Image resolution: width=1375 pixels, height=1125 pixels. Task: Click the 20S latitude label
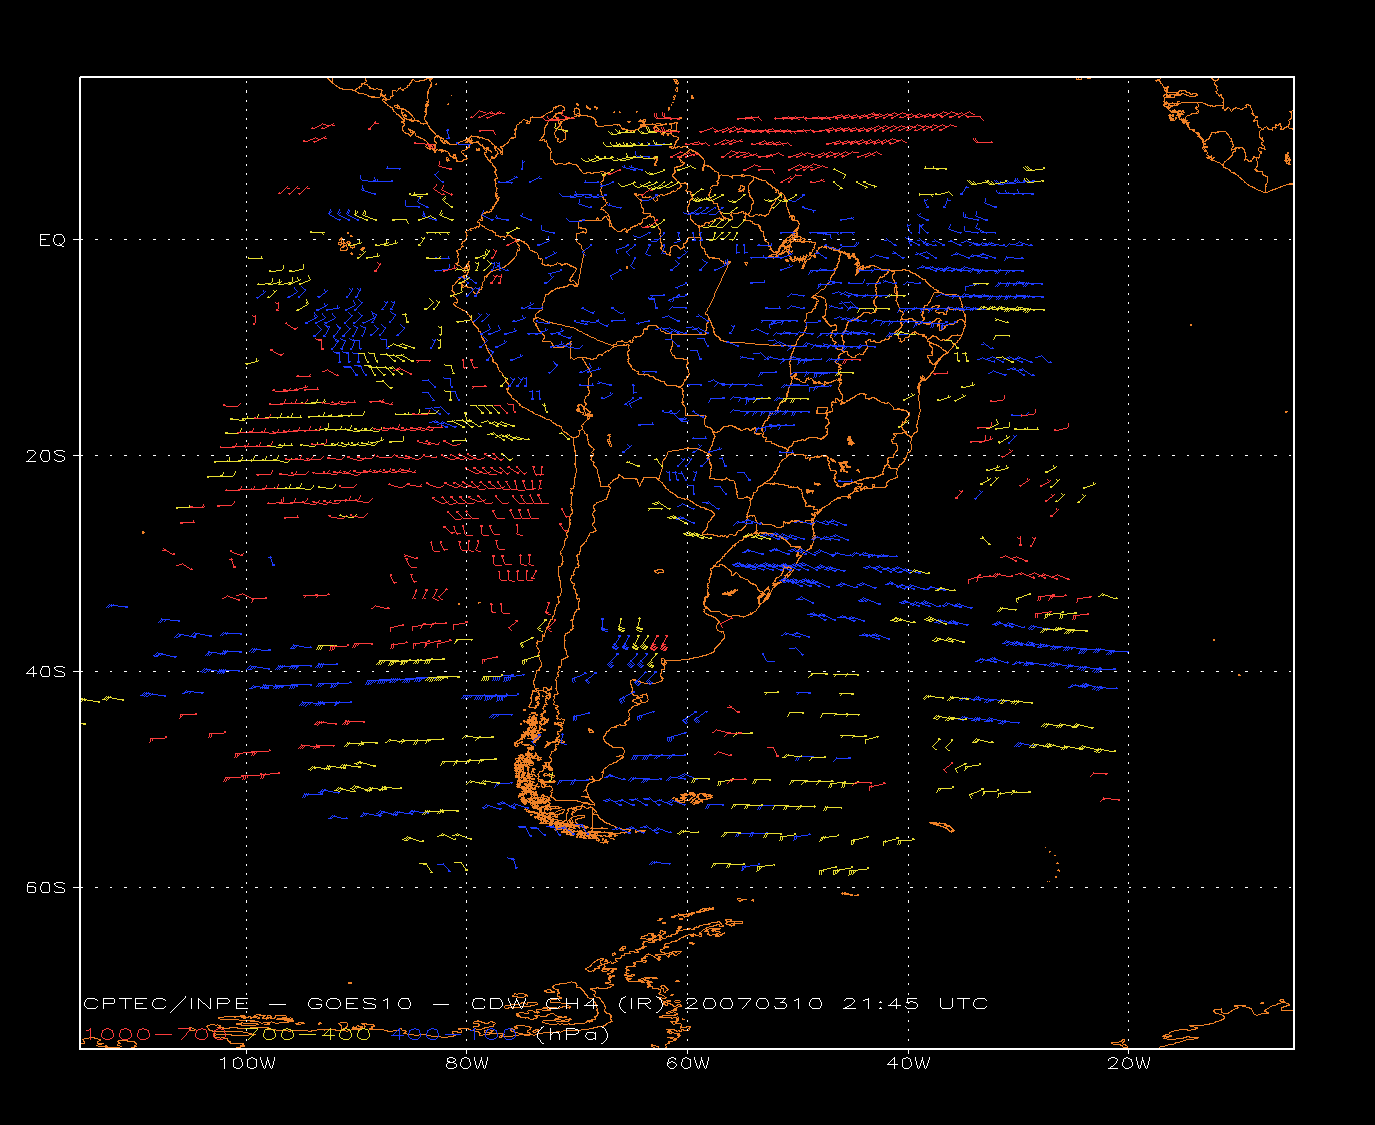pyautogui.click(x=44, y=455)
